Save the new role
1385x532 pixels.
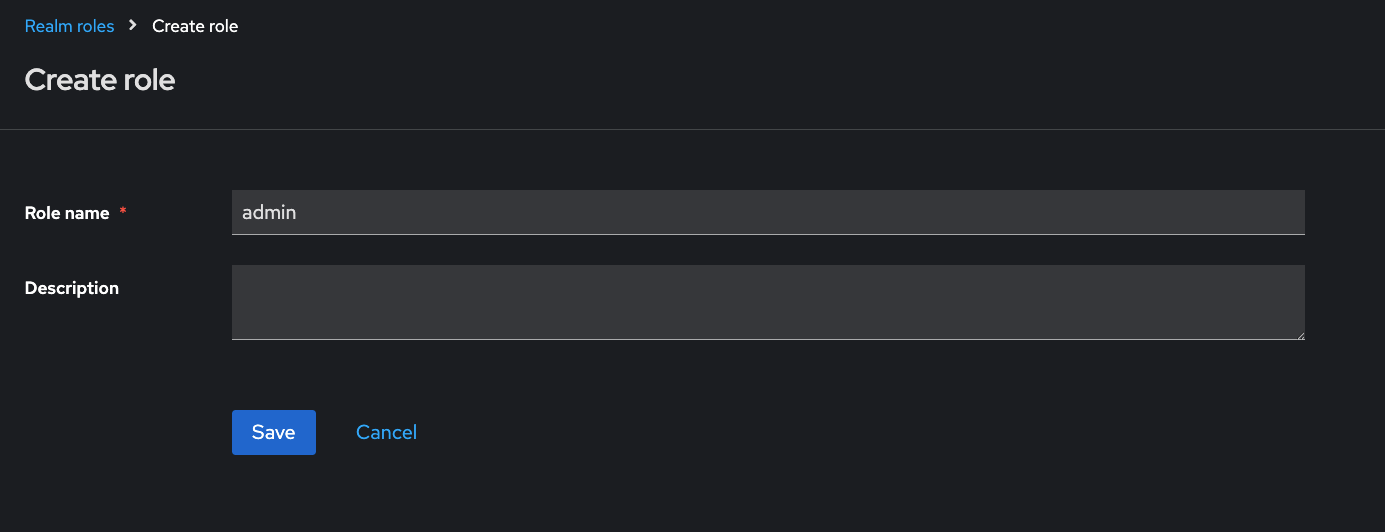(273, 432)
